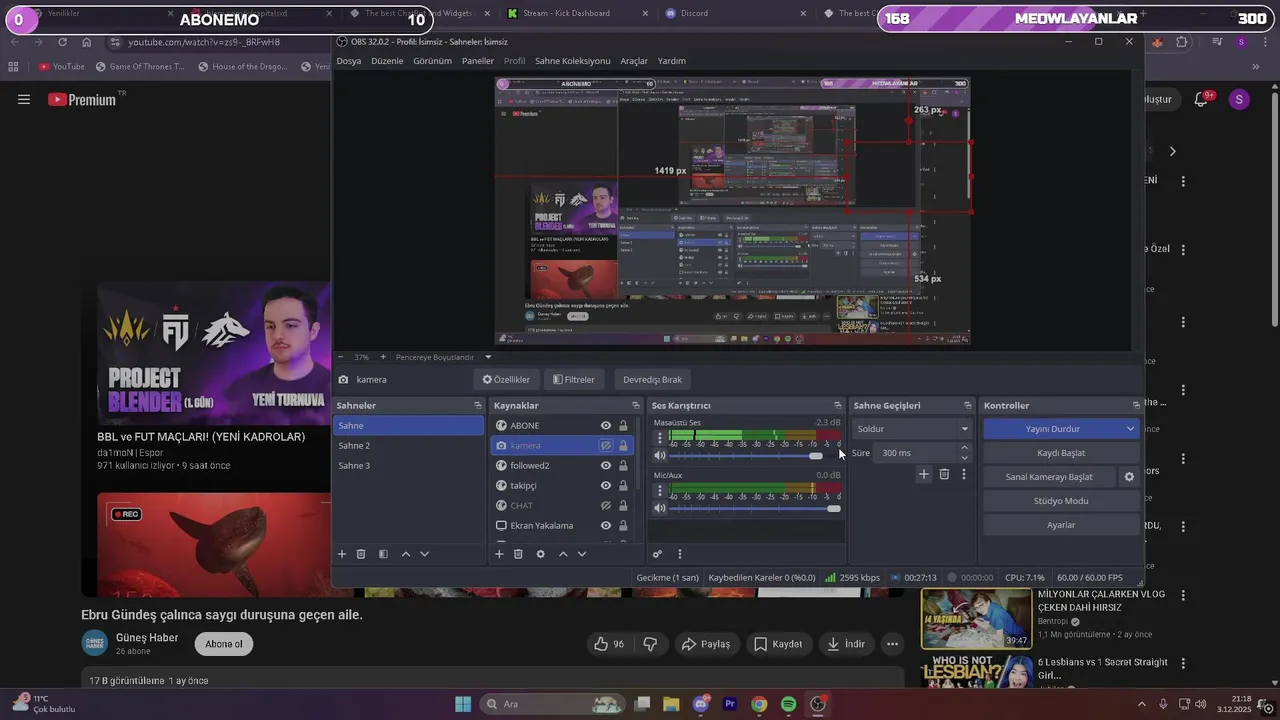This screenshot has height=720, width=1280.
Task: Hide the Ekran Yakalama source
Action: pyautogui.click(x=605, y=525)
